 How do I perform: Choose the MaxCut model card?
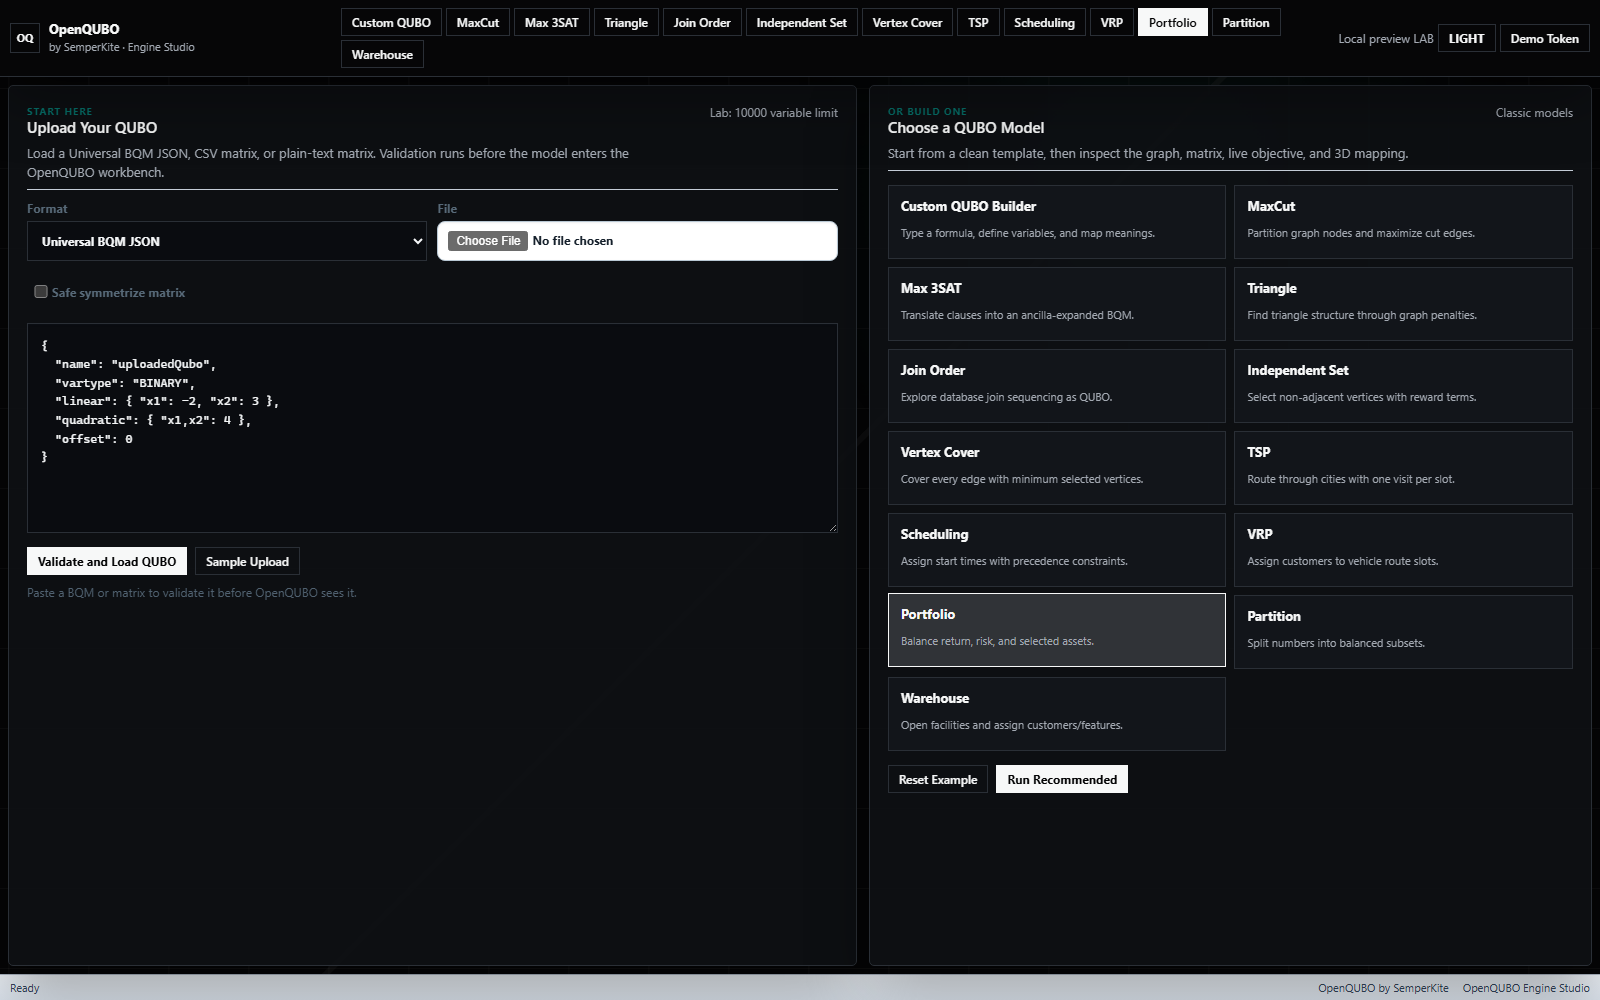tap(1403, 222)
